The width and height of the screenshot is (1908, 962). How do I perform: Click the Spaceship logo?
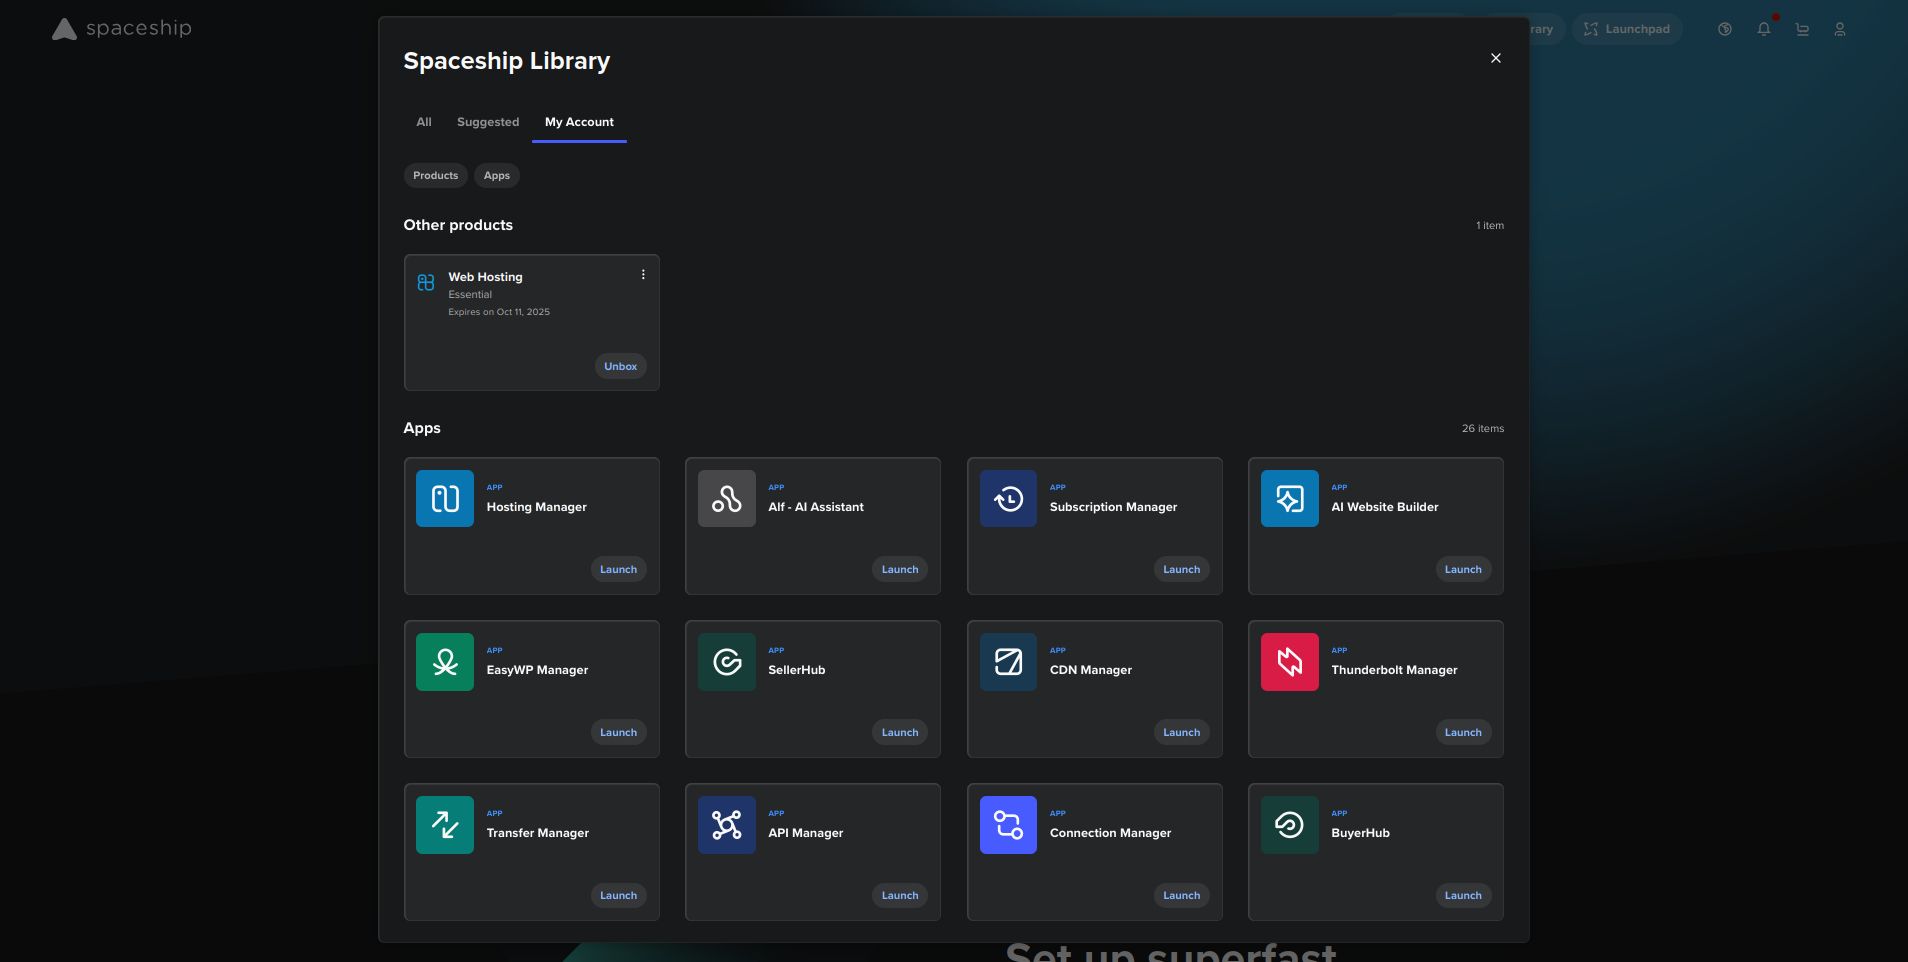pos(120,28)
